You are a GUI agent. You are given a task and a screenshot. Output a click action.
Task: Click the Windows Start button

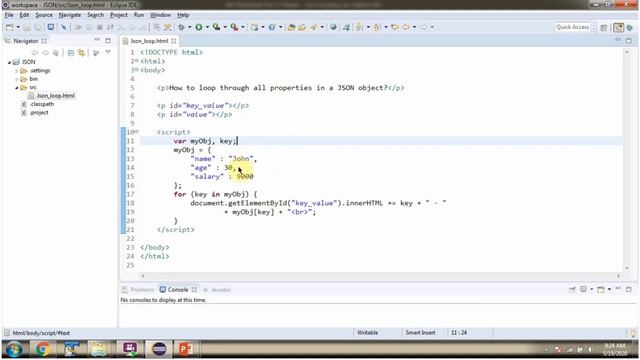(14, 349)
